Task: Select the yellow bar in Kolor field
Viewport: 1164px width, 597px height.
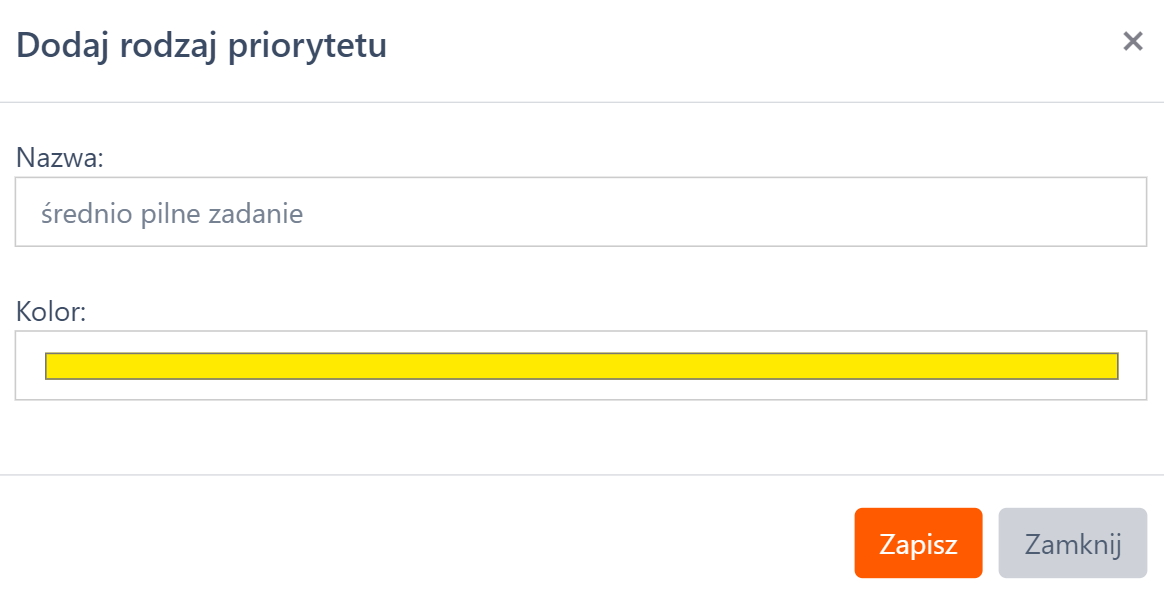Action: tap(581, 366)
